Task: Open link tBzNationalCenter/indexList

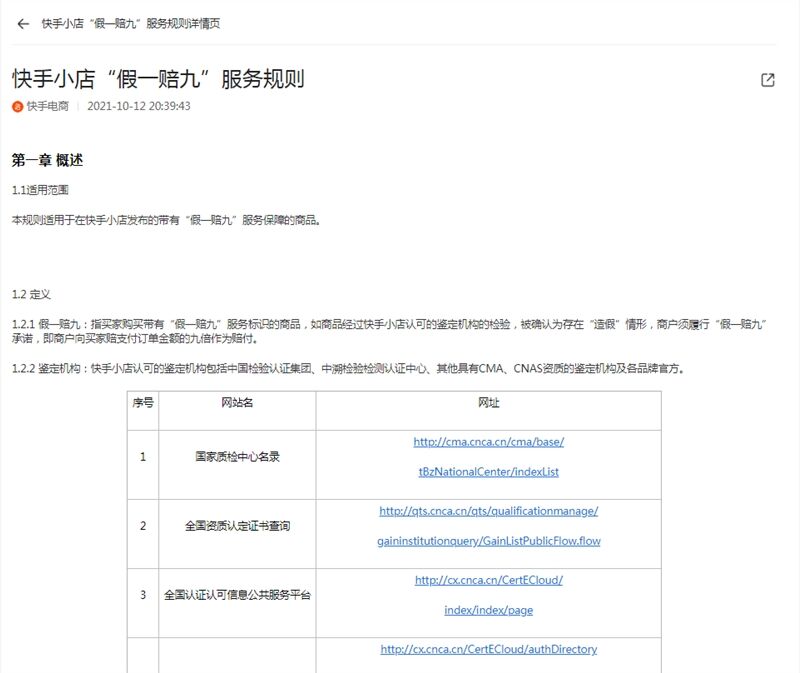Action: (488, 472)
